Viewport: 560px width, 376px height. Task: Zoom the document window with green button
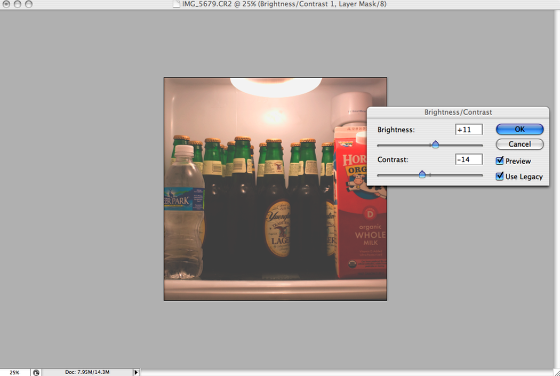pos(29,4)
